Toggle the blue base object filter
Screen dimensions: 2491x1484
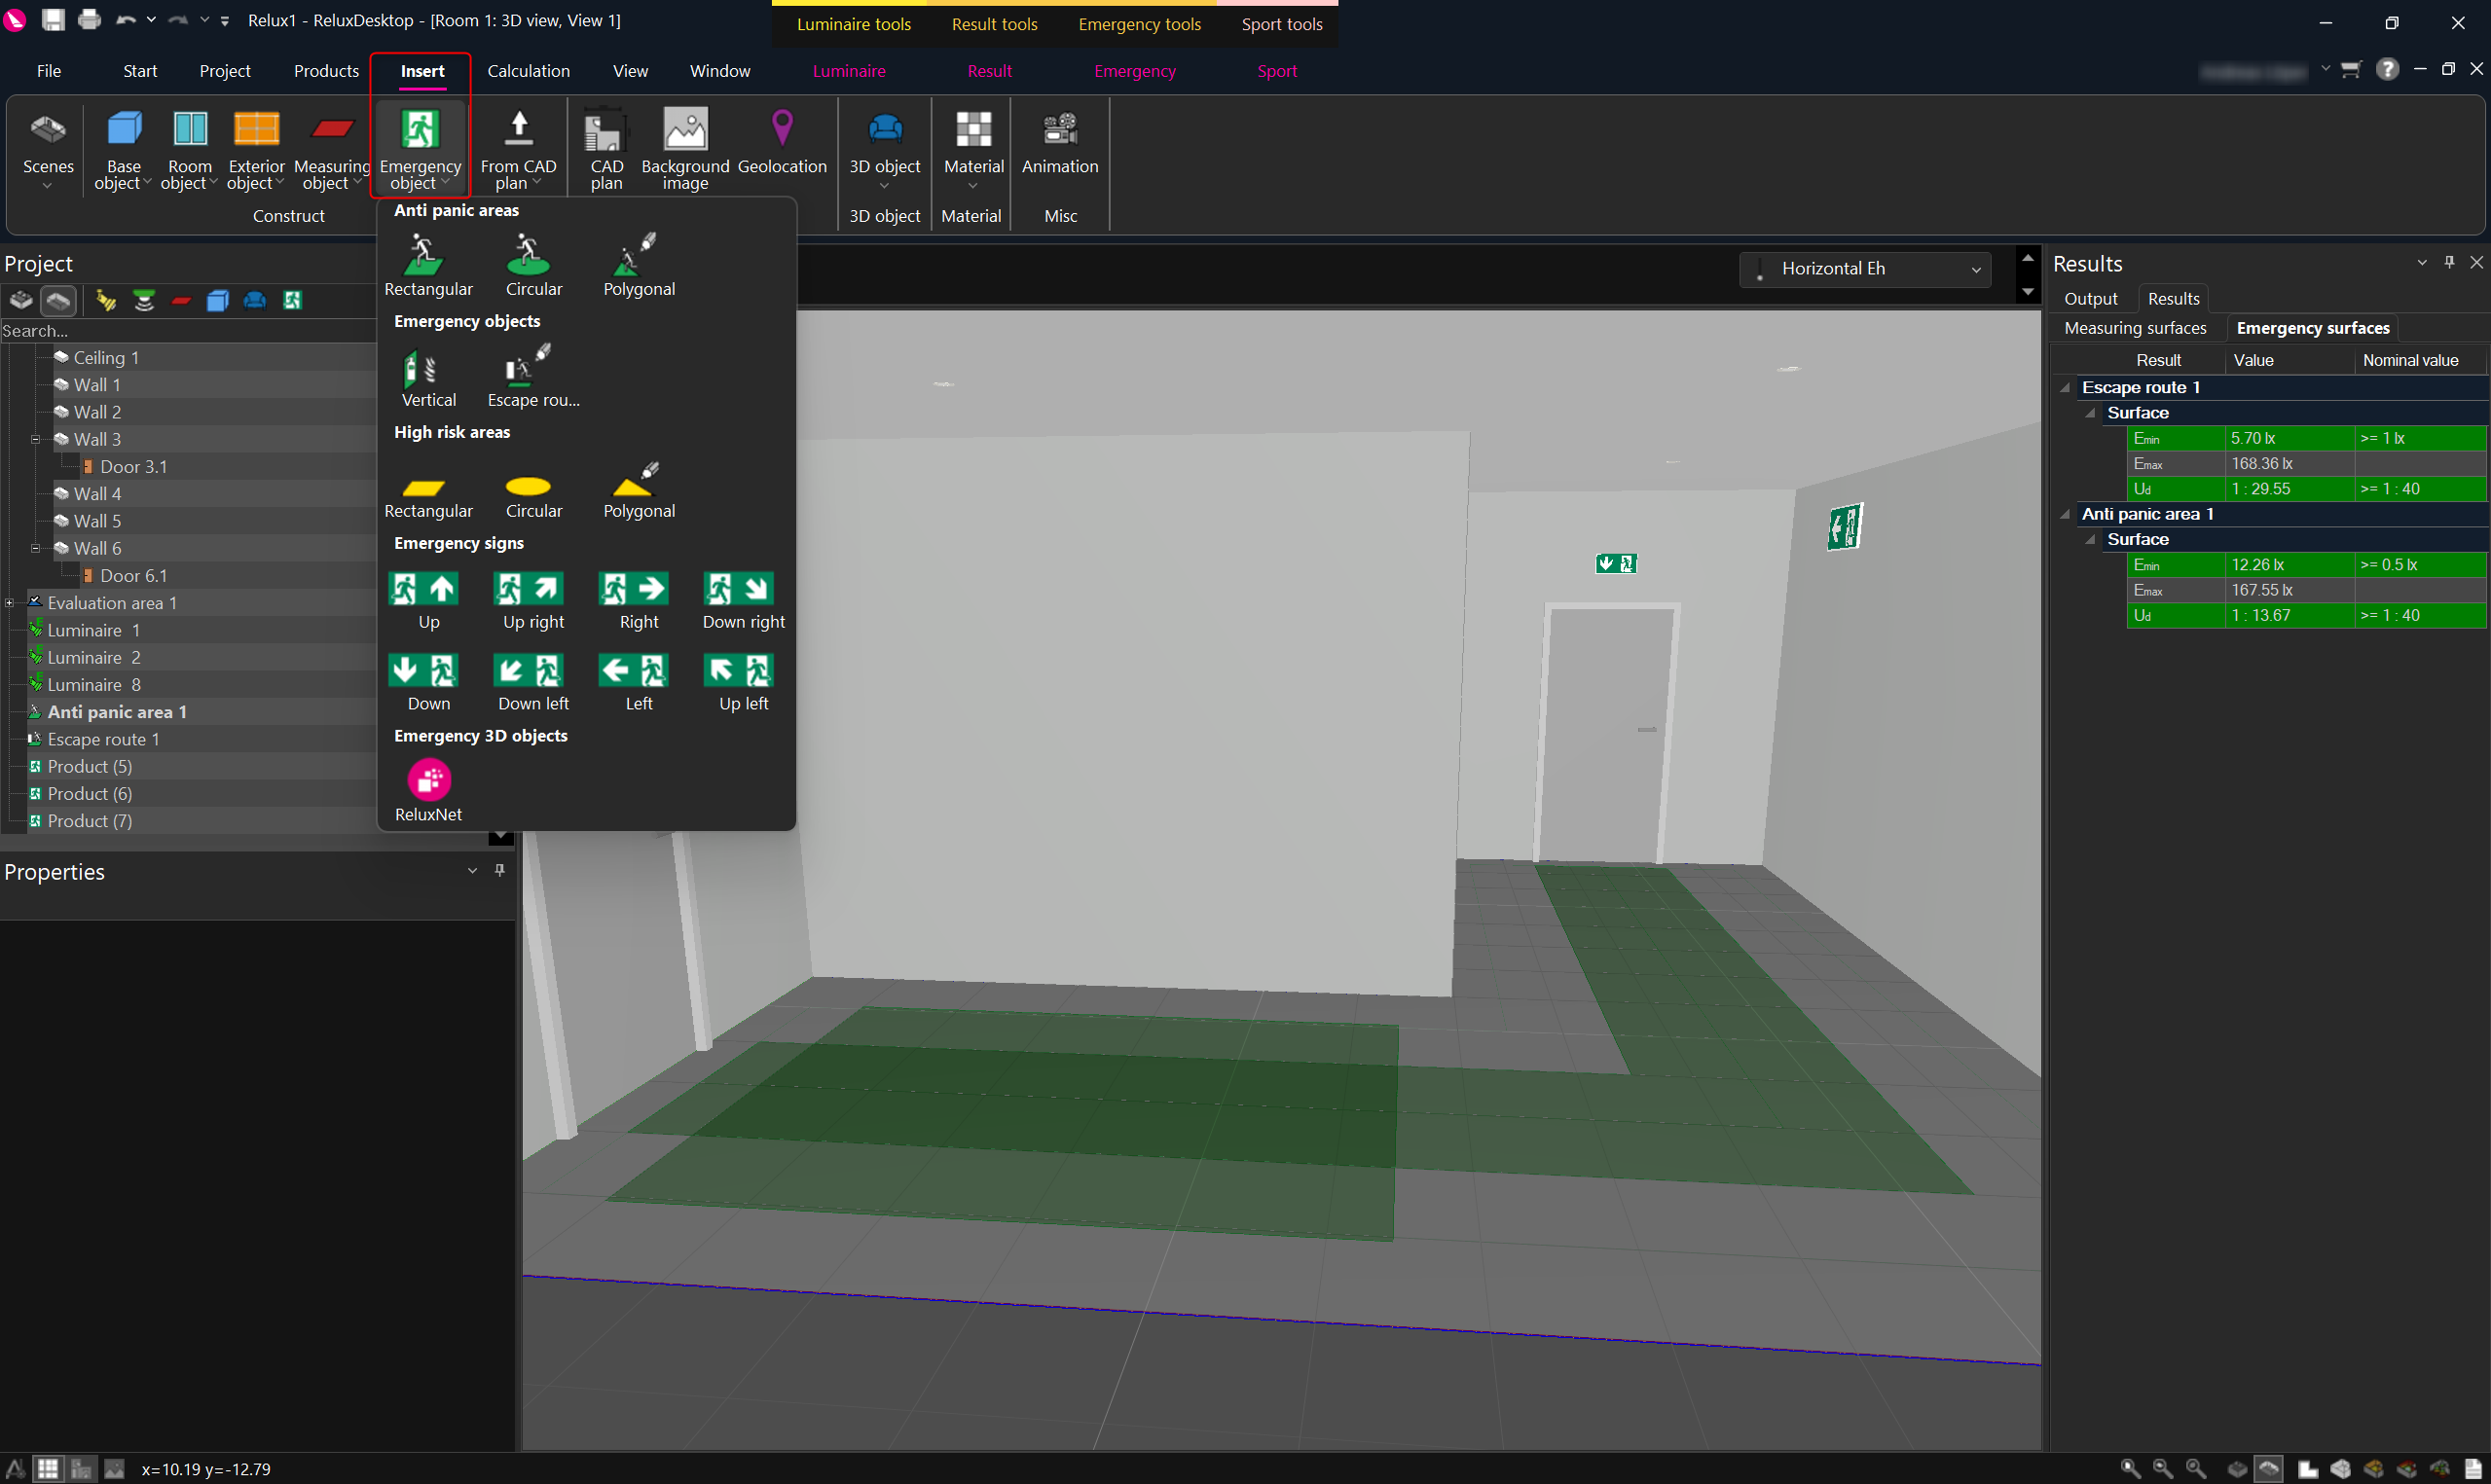point(218,300)
